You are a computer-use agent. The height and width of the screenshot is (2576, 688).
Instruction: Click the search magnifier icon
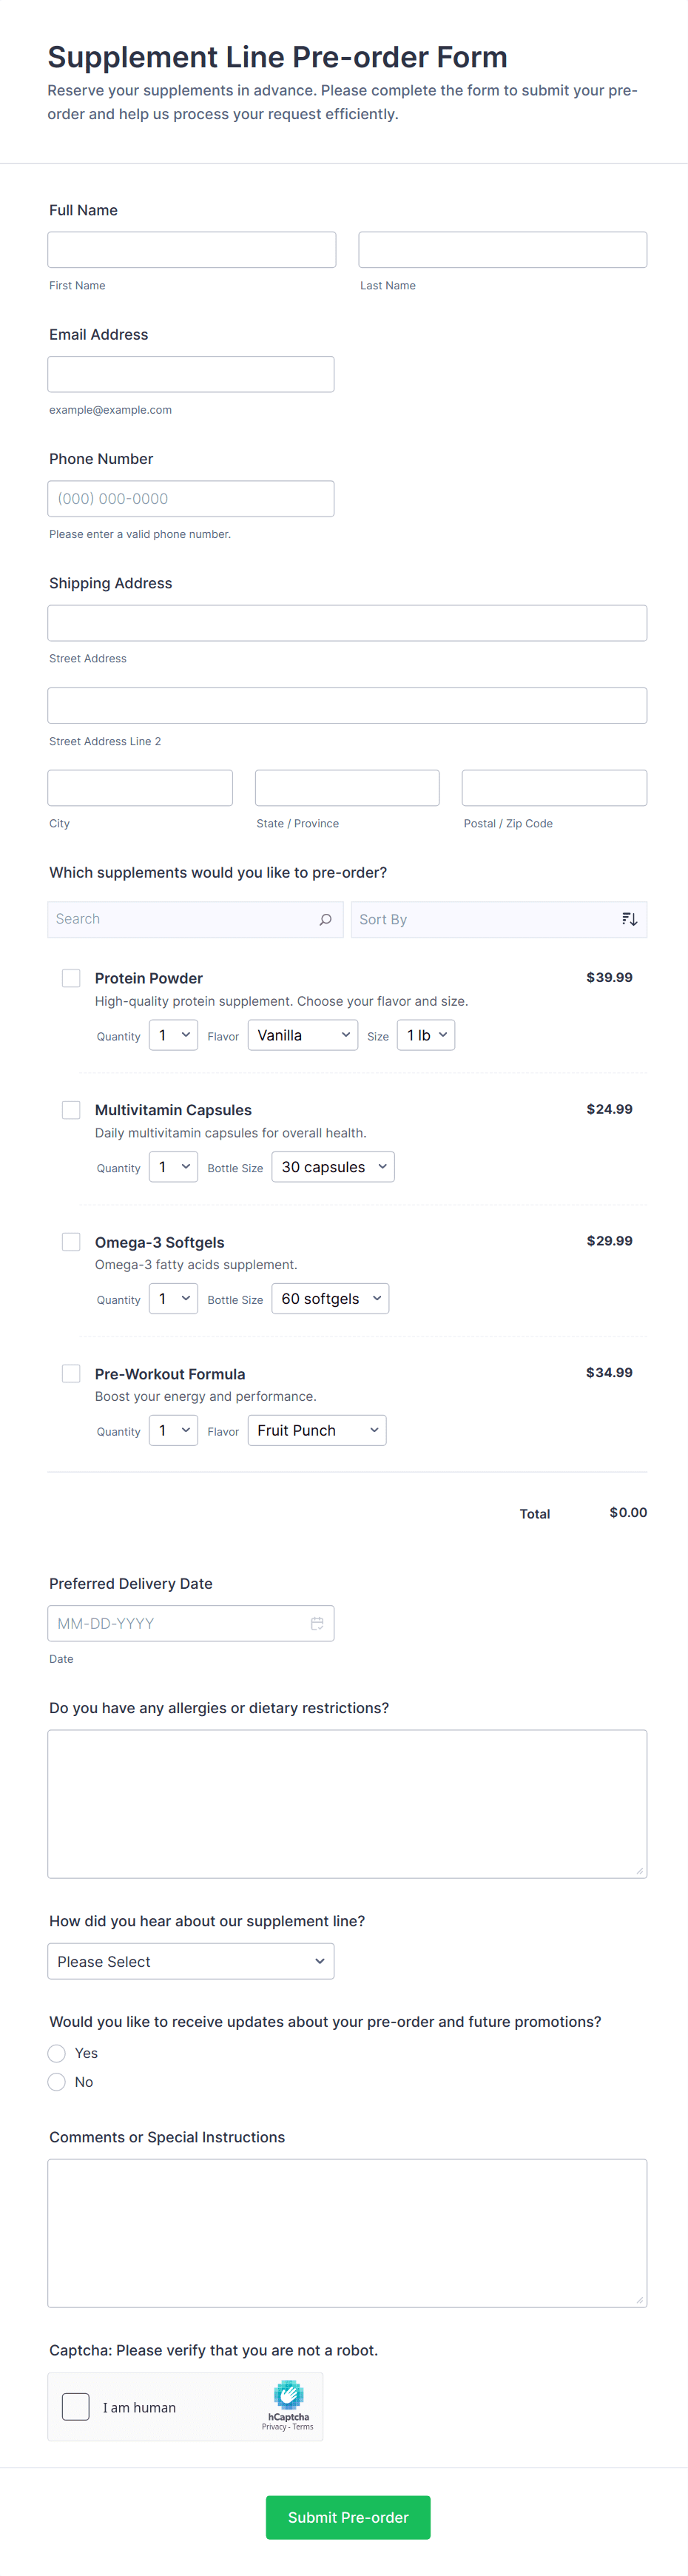click(325, 919)
